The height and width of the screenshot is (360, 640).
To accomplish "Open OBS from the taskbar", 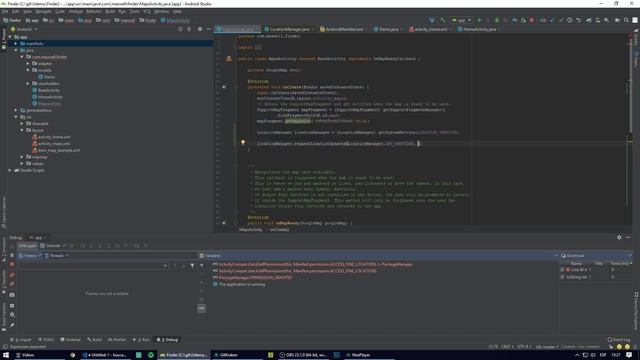I will pos(303,355).
